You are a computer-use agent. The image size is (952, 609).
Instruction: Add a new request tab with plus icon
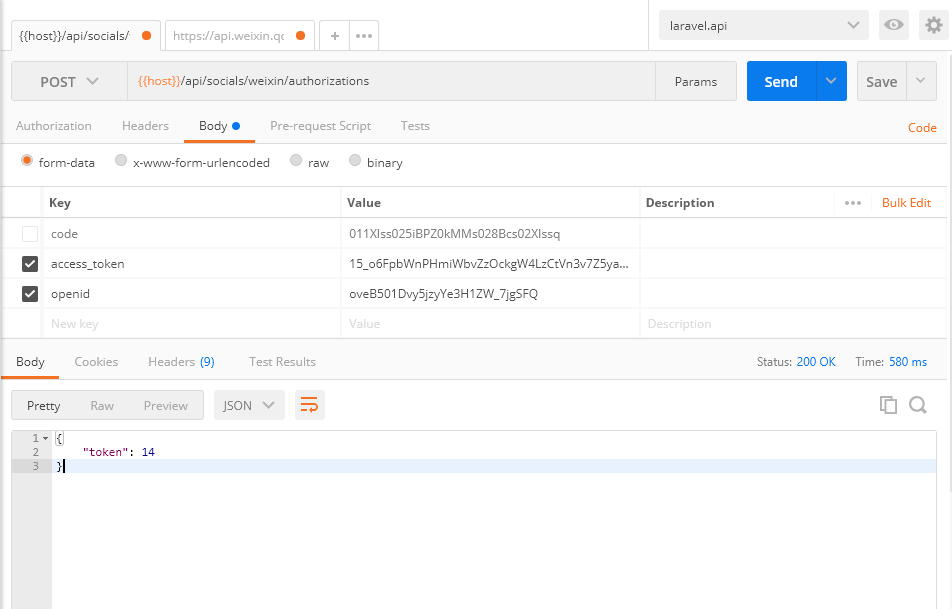(x=334, y=35)
